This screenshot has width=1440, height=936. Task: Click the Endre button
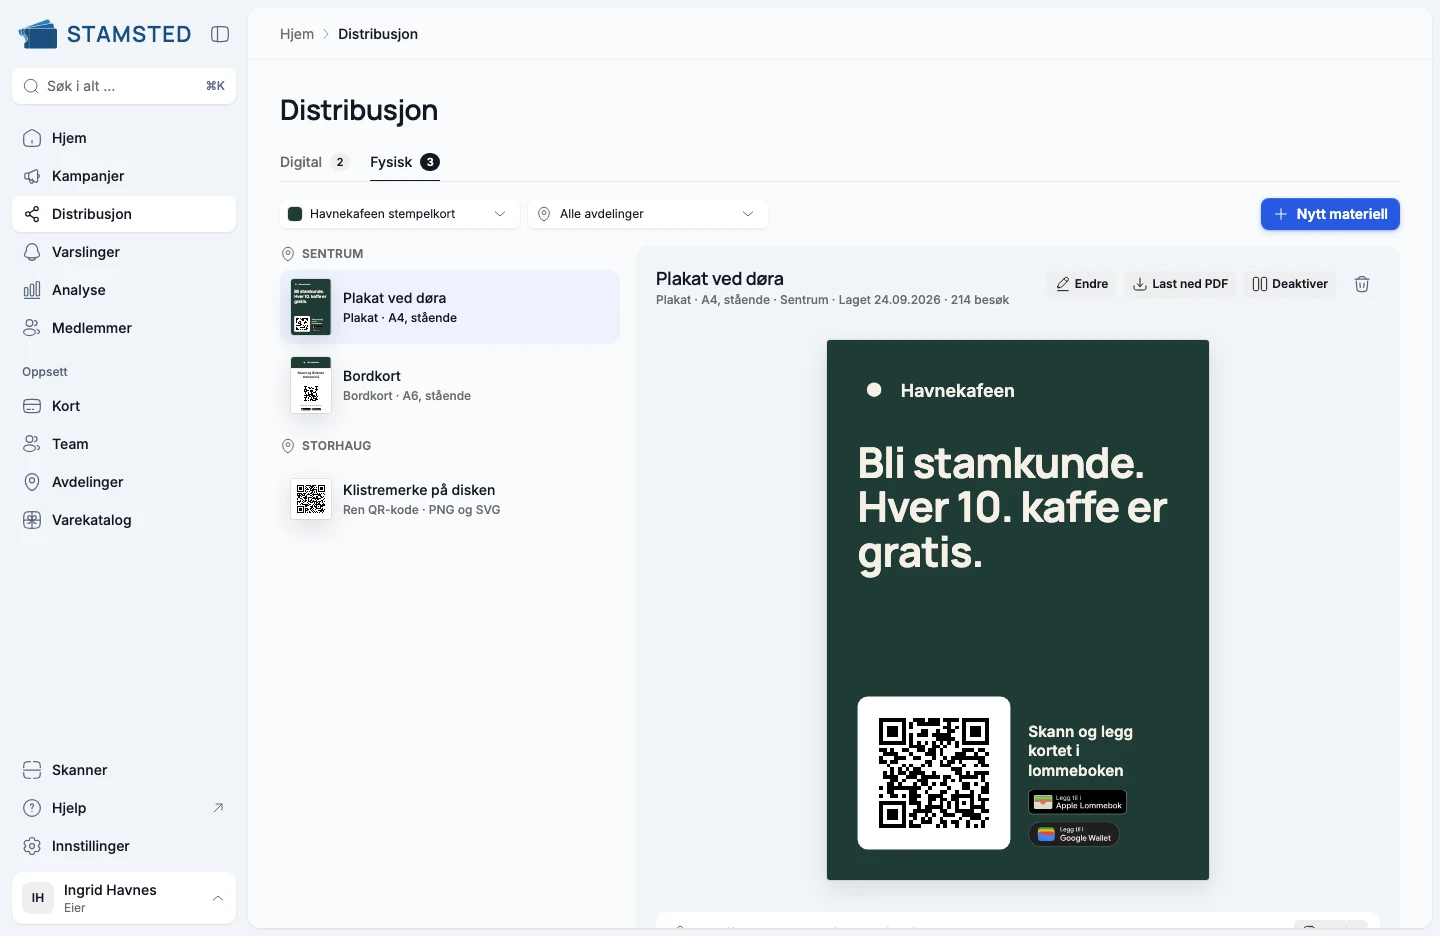tap(1082, 284)
